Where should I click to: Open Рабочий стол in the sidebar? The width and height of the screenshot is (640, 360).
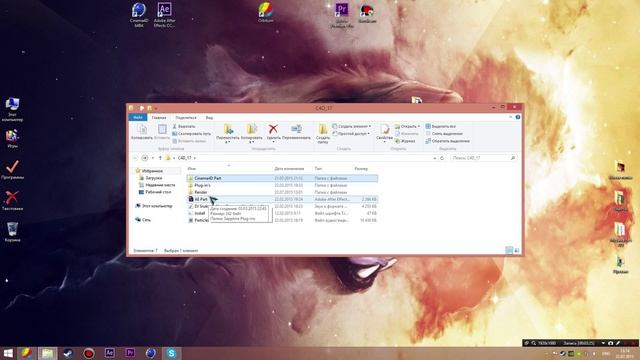pos(155,192)
